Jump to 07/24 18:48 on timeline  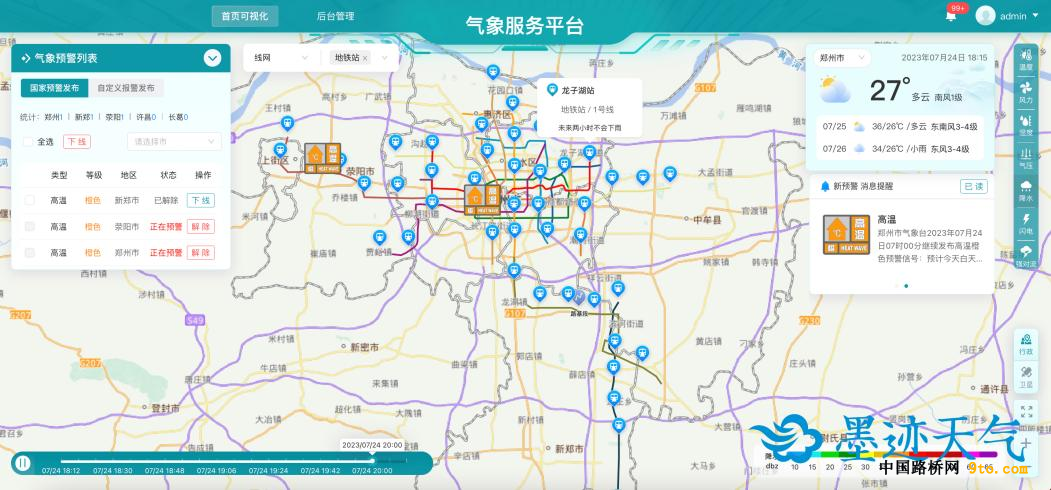(x=164, y=471)
